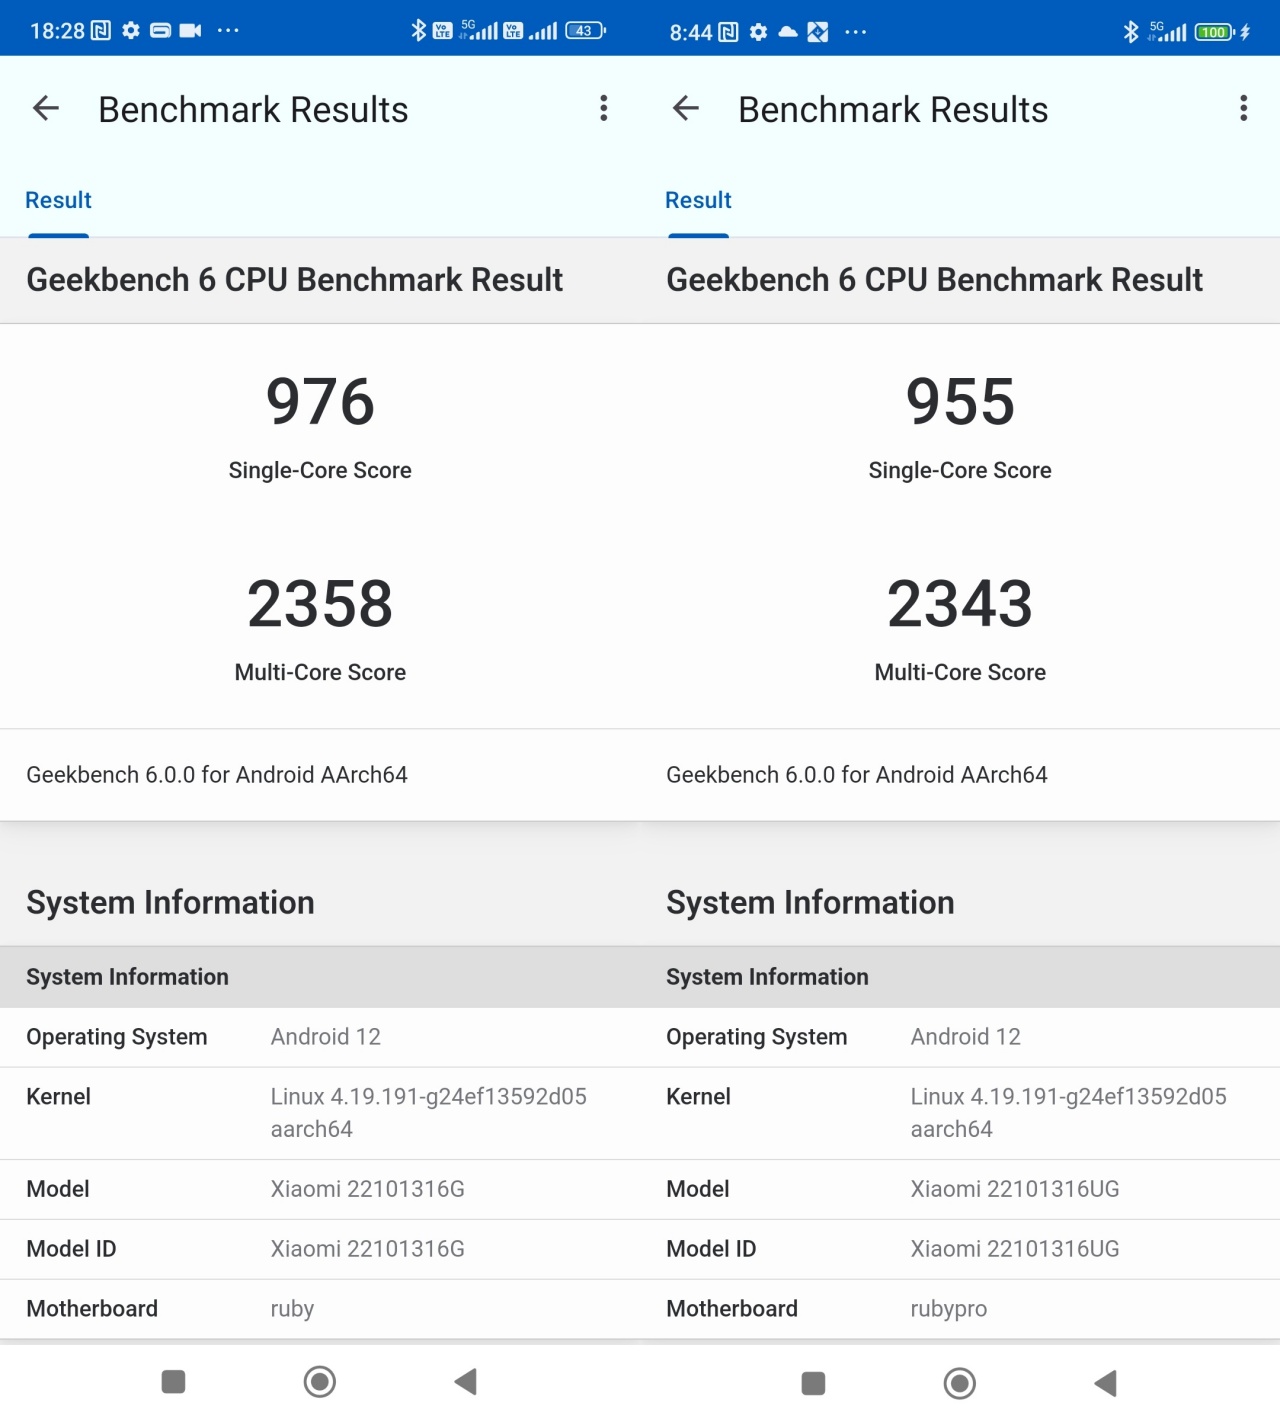Tap model value Xiaomi 22101316G in Model row

(x=368, y=1189)
